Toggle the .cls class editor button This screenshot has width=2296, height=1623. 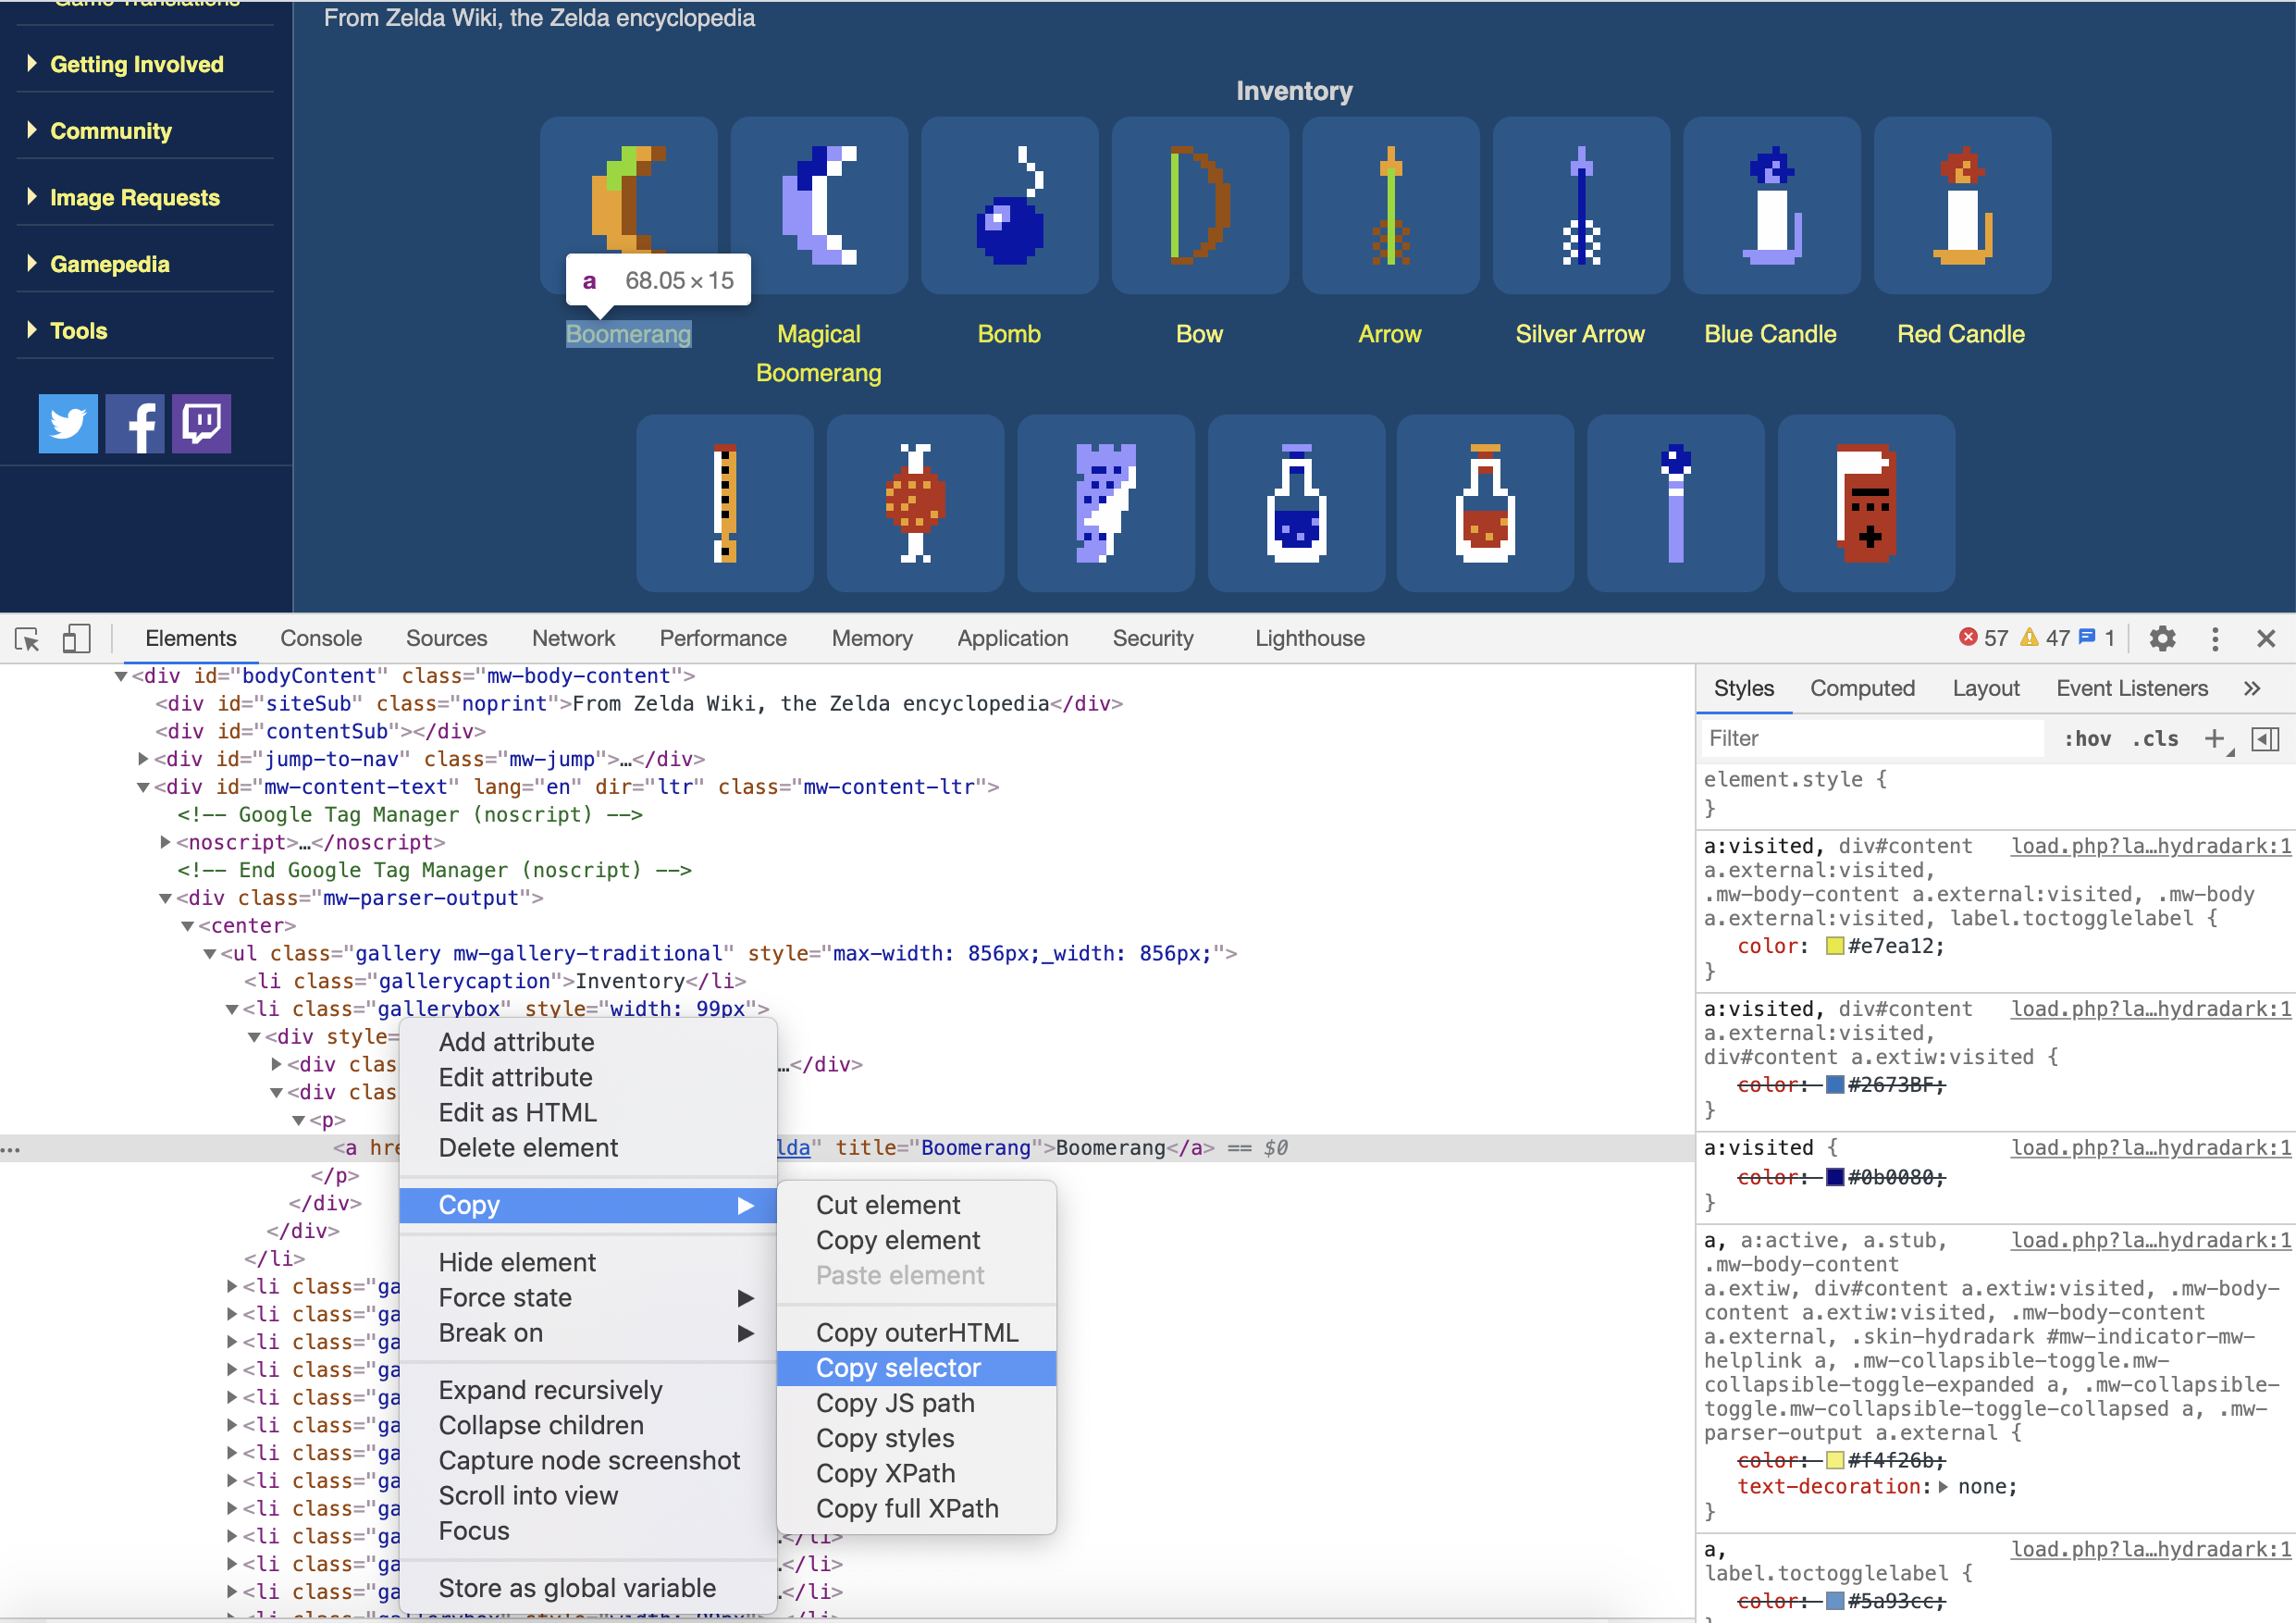(x=2155, y=739)
